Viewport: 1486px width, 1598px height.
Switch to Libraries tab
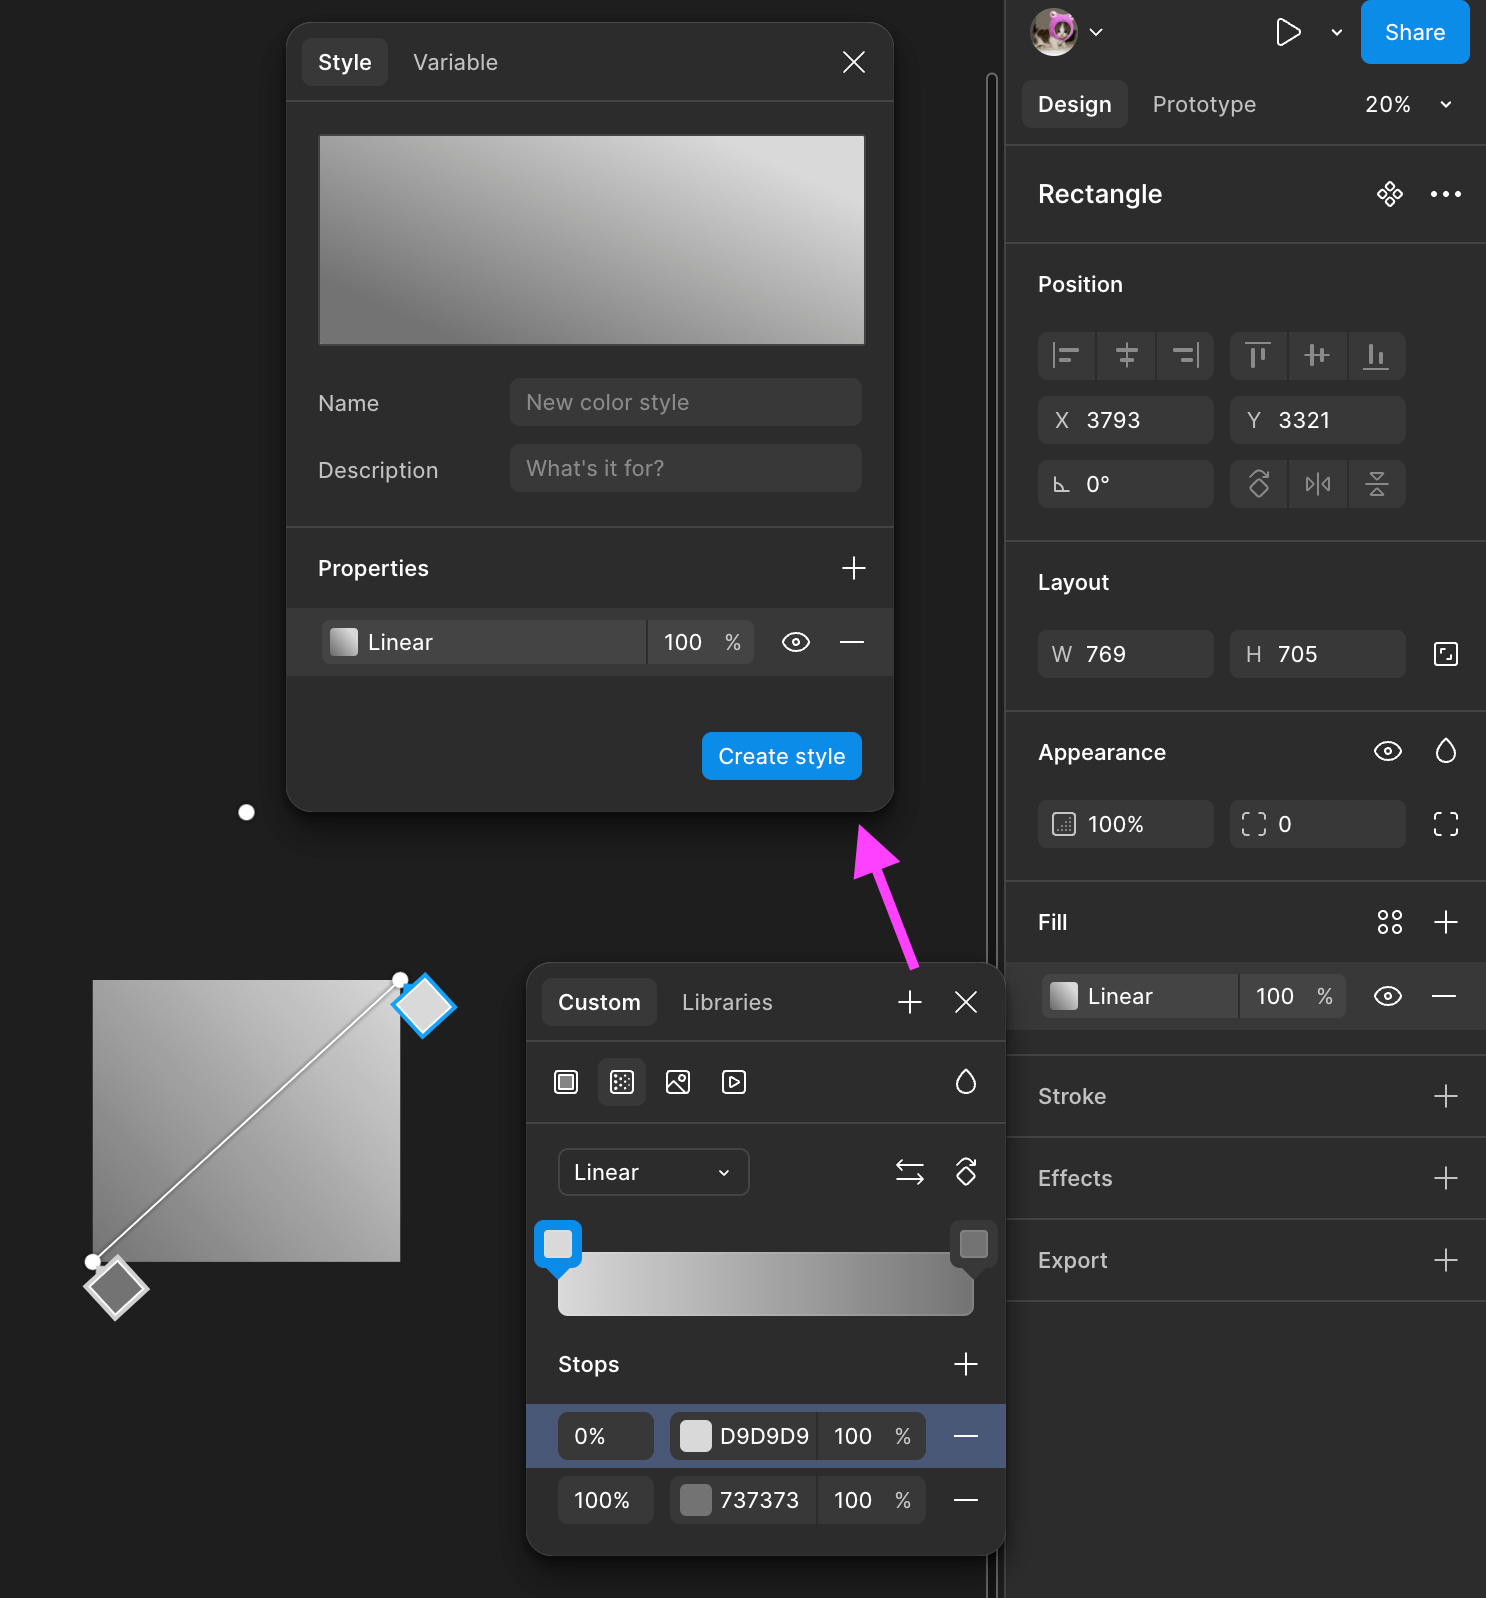click(x=728, y=1002)
